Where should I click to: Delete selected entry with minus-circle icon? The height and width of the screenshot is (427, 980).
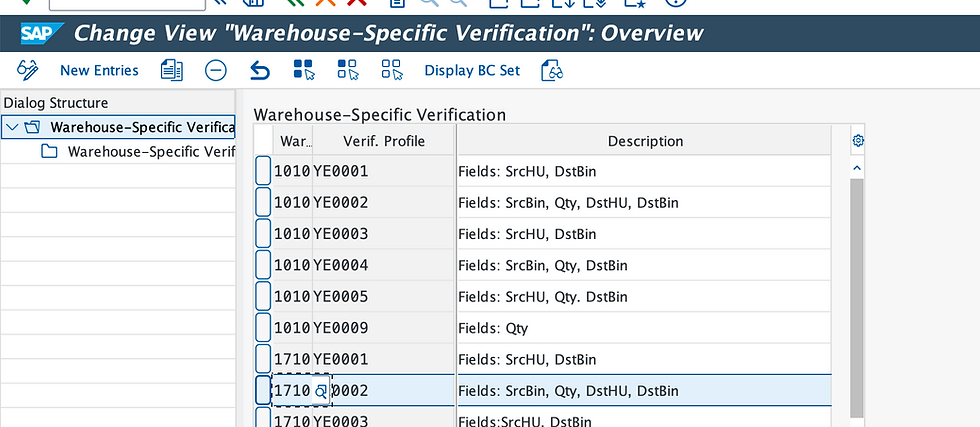(216, 70)
